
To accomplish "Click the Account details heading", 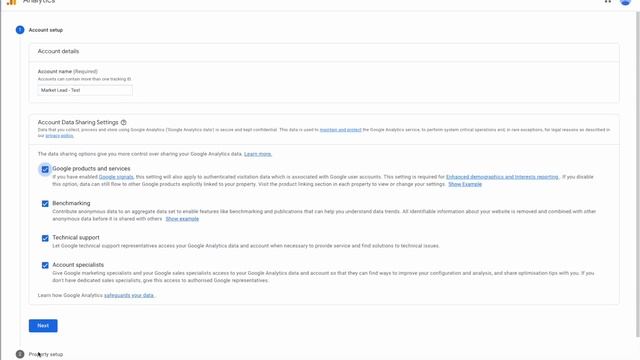I will [58, 51].
